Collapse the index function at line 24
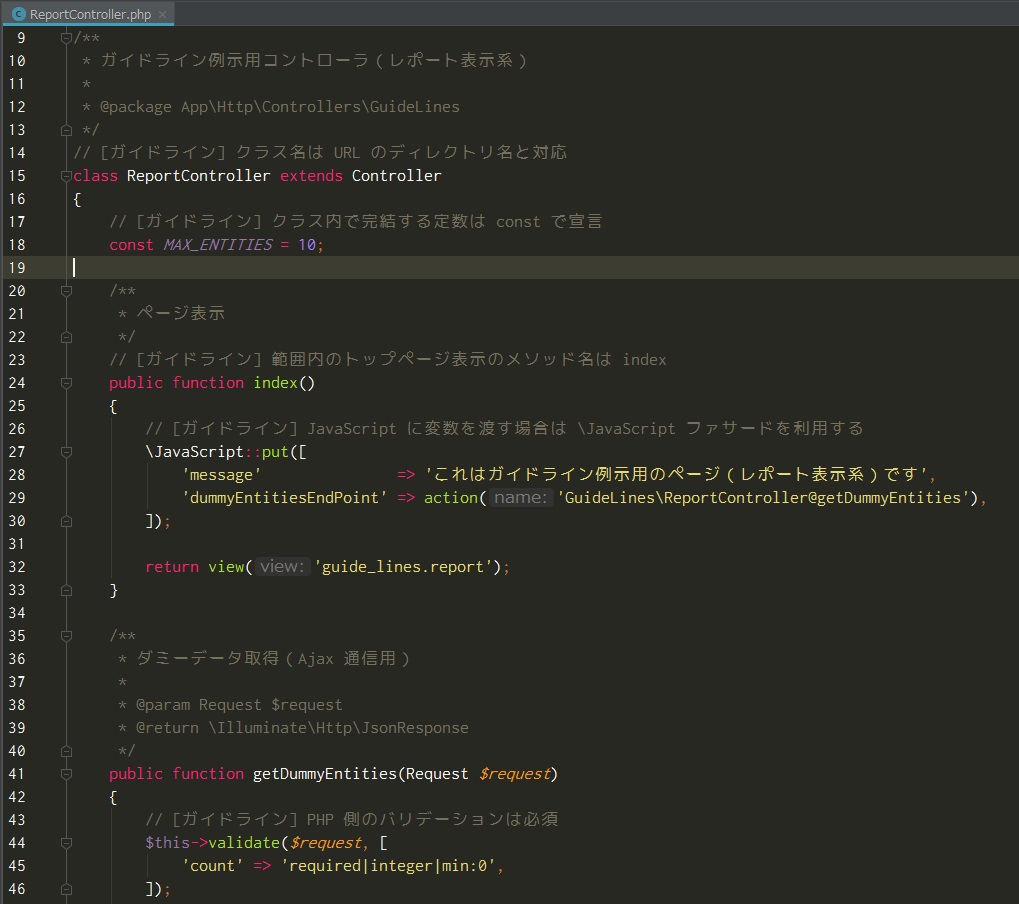Screen dimensions: 1019x904 (66, 383)
